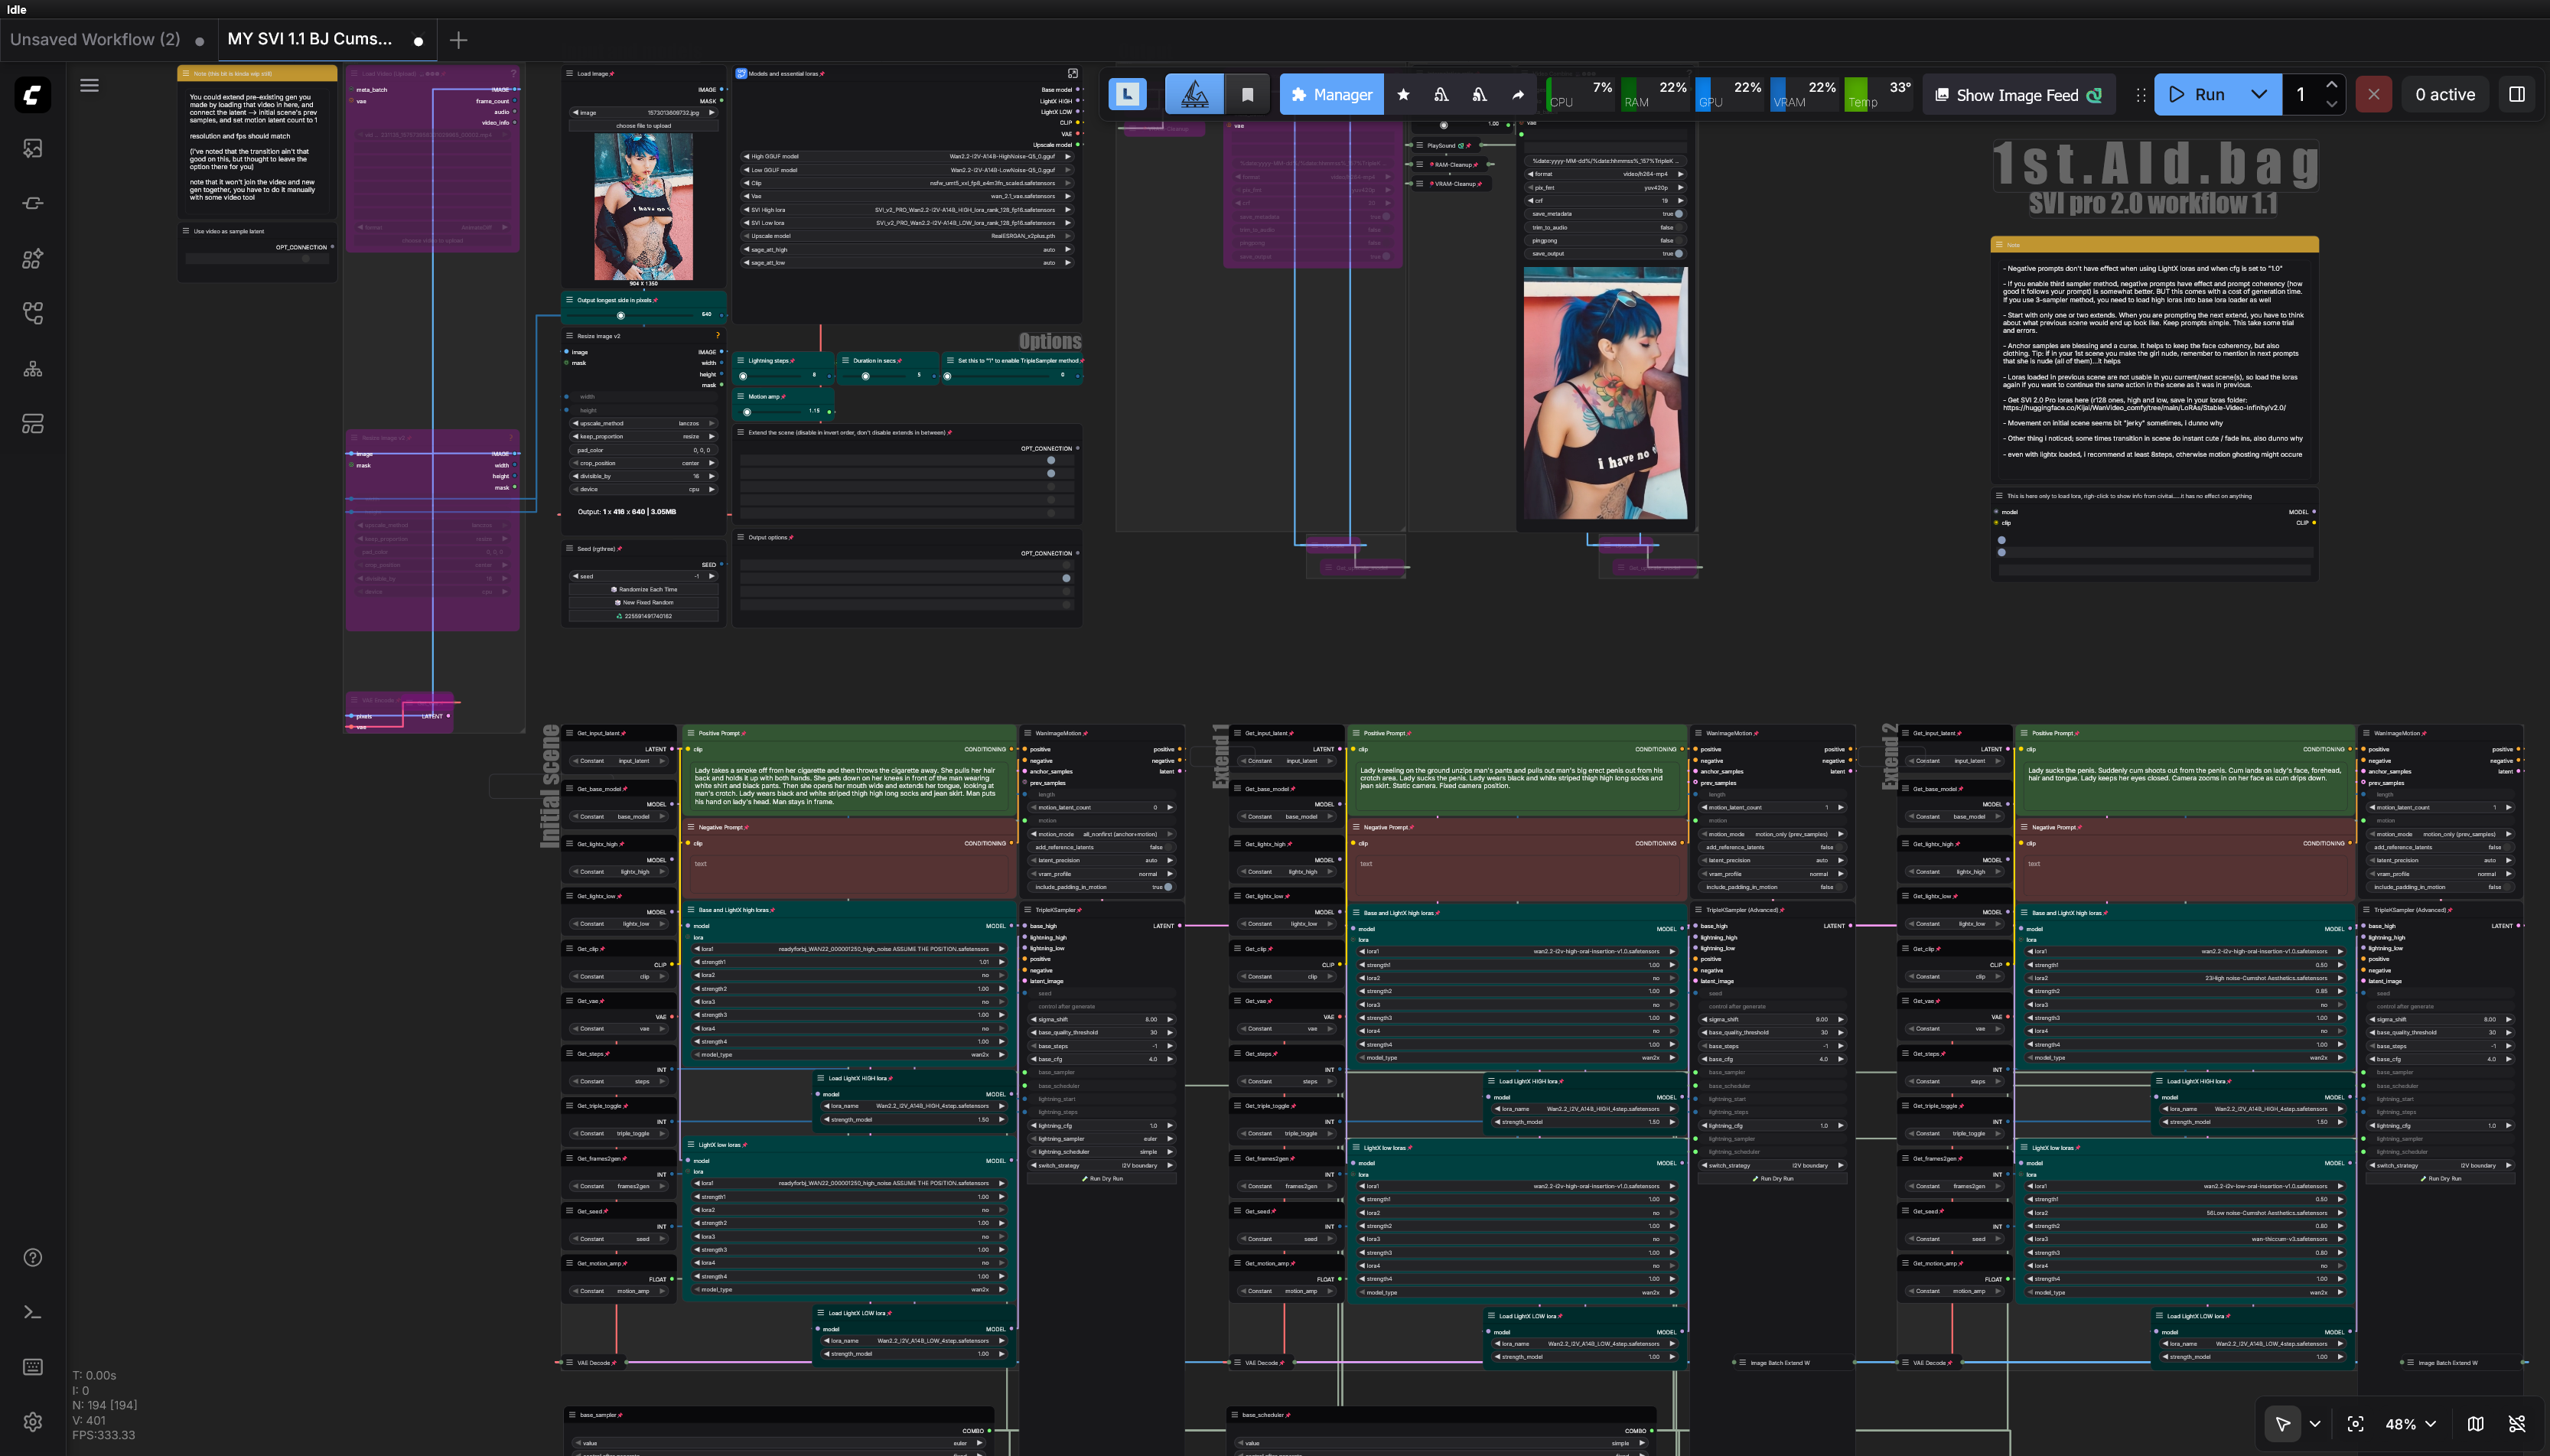2550x1456 pixels.
Task: Click the share arrow icon
Action: coord(1518,95)
